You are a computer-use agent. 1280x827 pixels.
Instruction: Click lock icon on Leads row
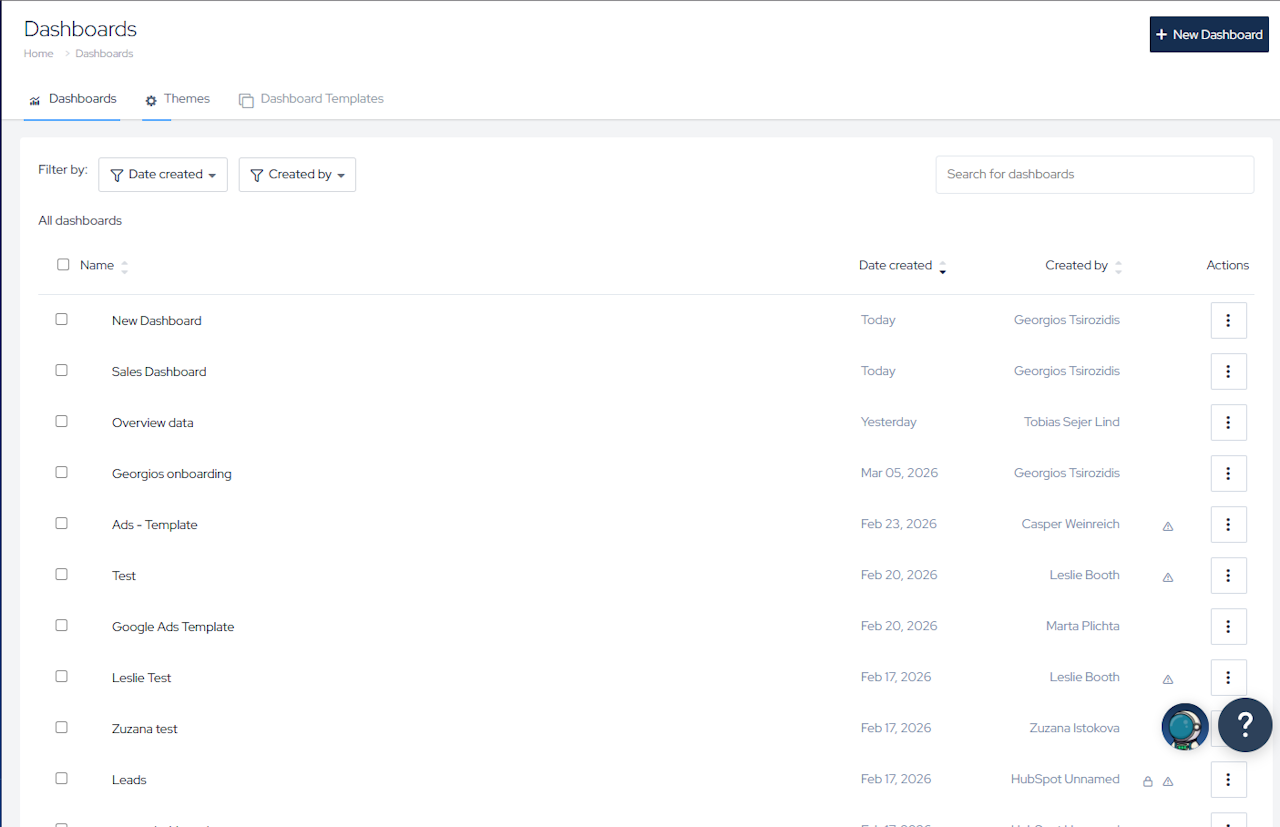pos(1148,781)
